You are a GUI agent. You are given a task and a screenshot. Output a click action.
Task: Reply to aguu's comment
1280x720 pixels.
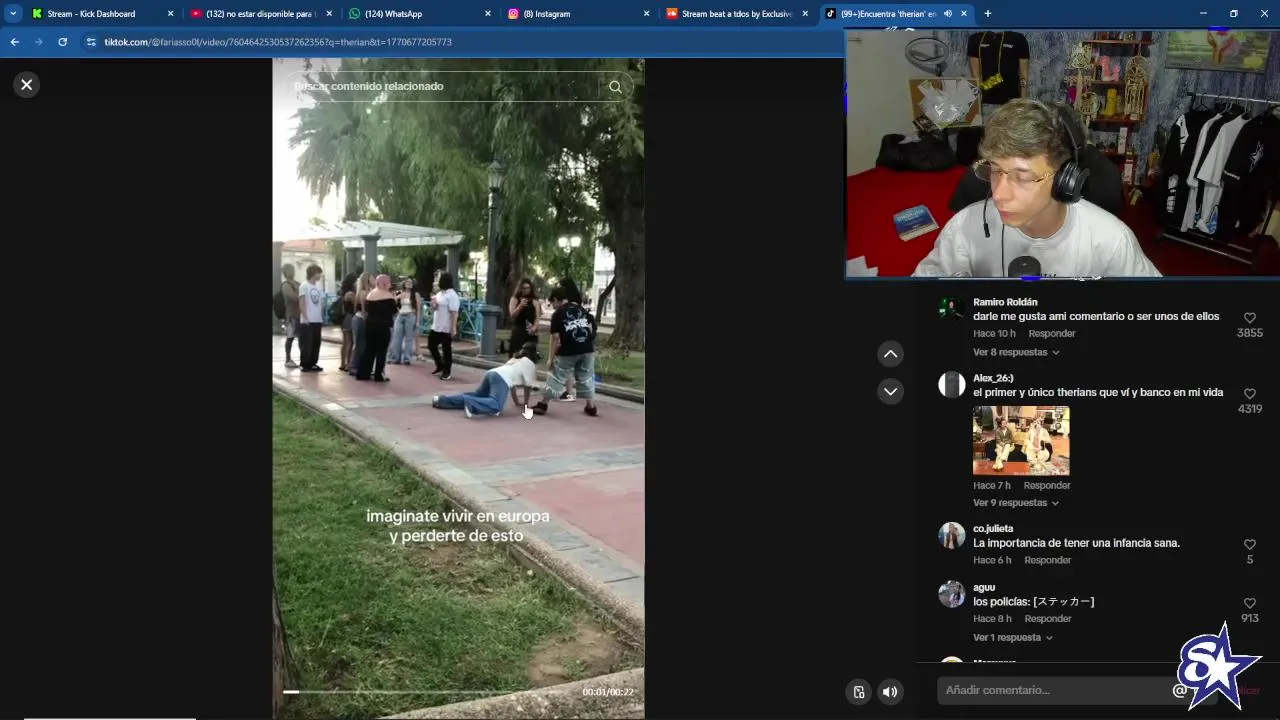click(x=1047, y=619)
